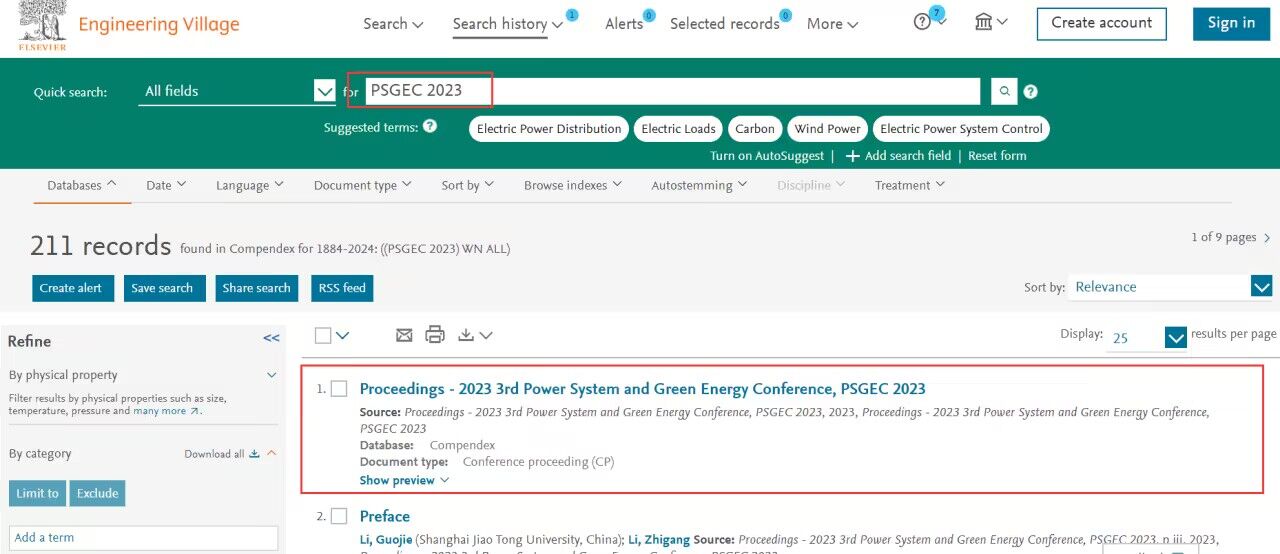
Task: Download all categories icon
Action: coord(254,453)
